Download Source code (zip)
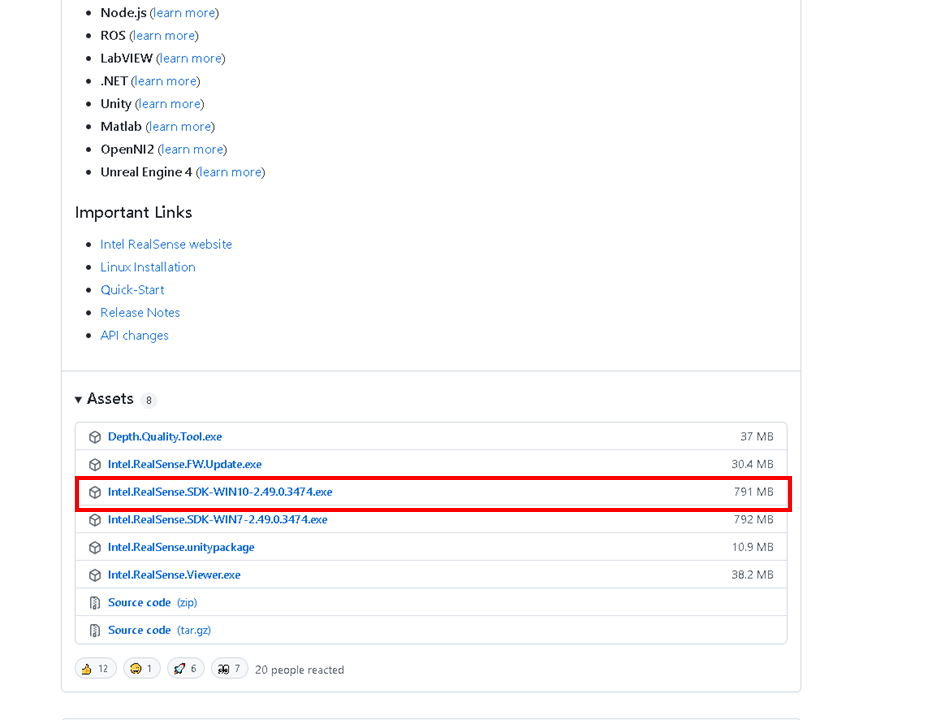This screenshot has width=928, height=720. pyautogui.click(x=152, y=602)
